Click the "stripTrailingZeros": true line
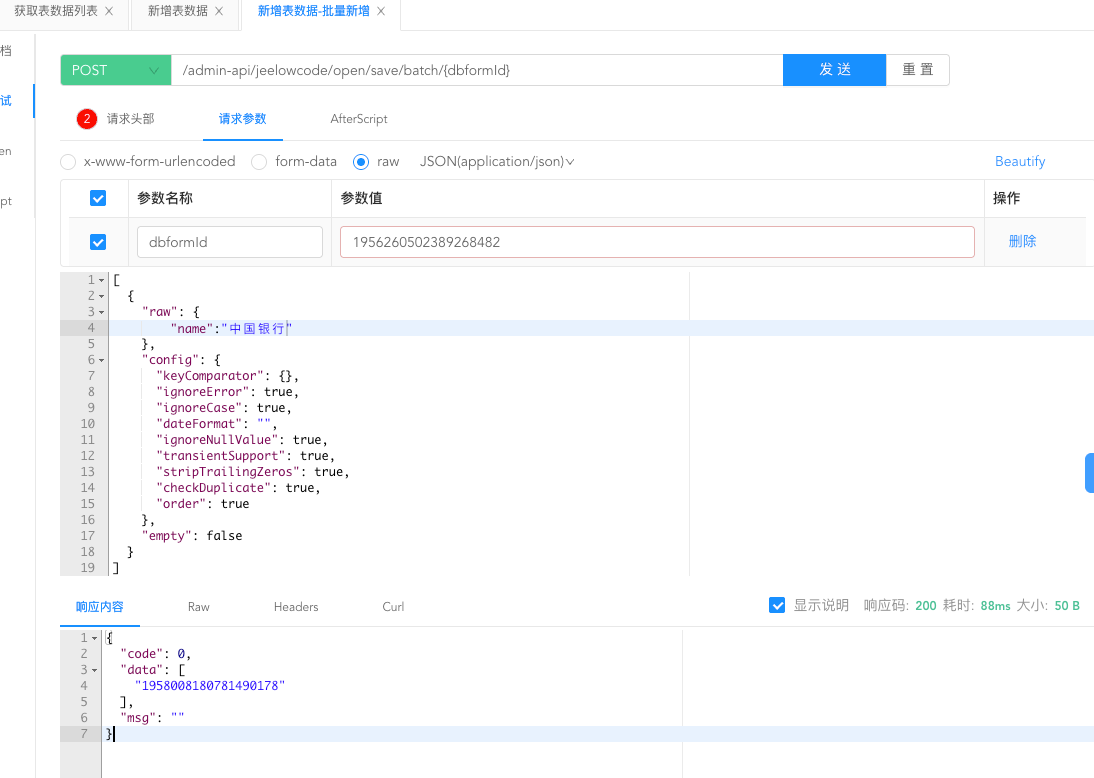 253,472
